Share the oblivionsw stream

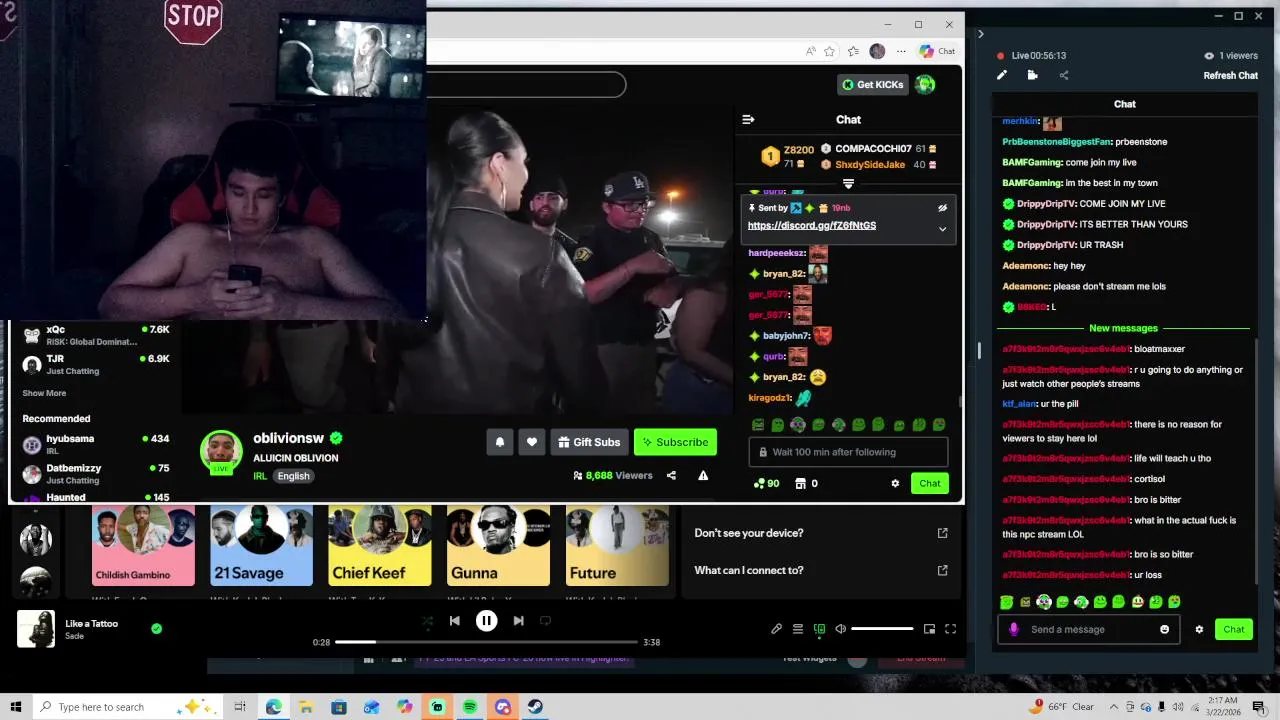671,476
